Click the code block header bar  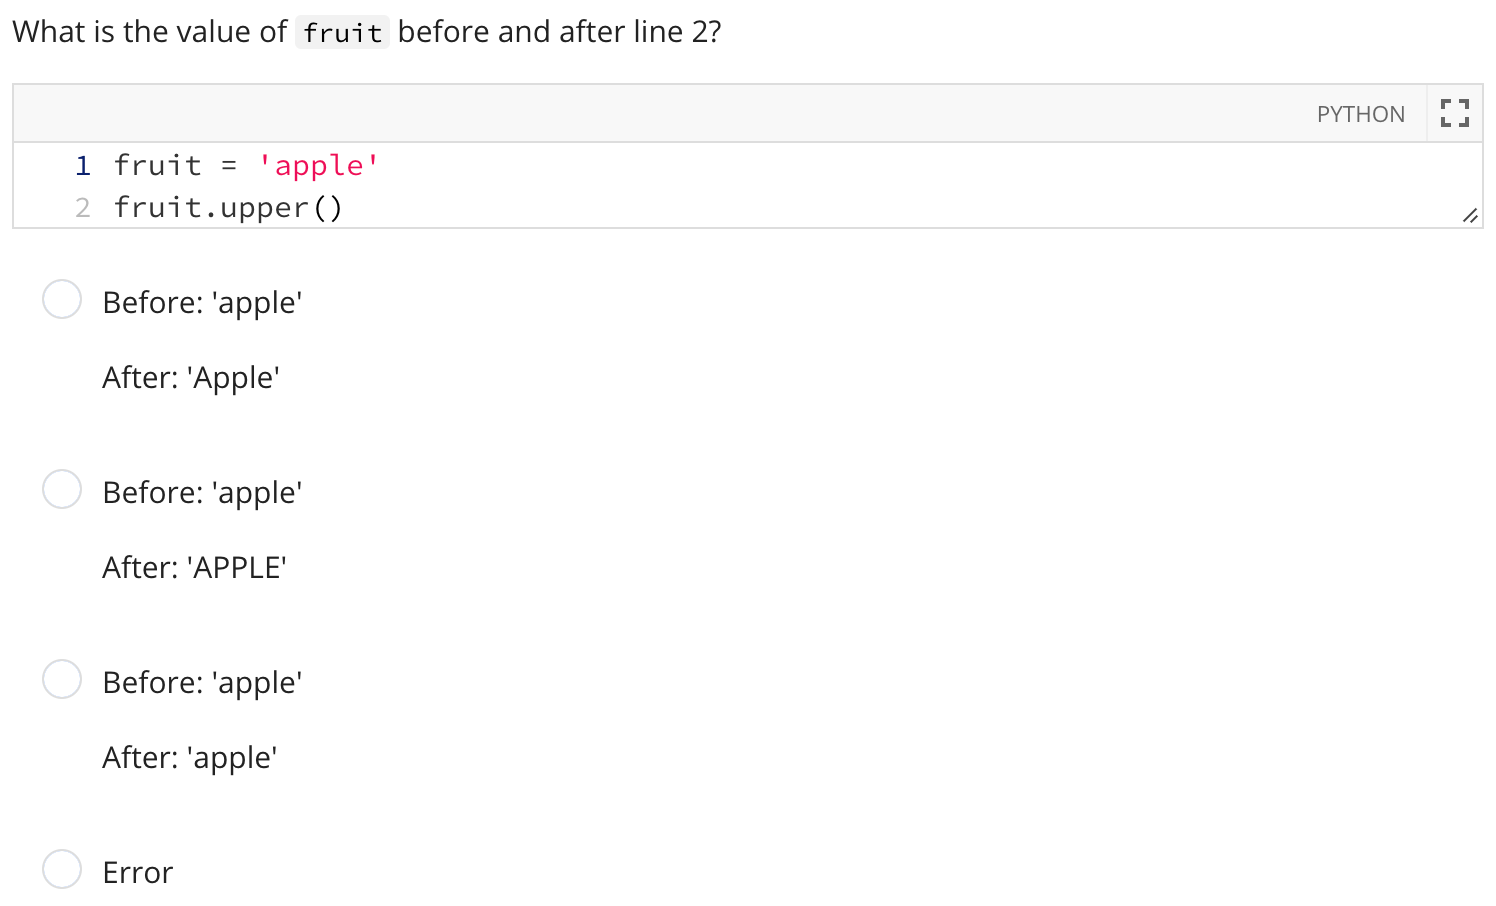point(700,112)
